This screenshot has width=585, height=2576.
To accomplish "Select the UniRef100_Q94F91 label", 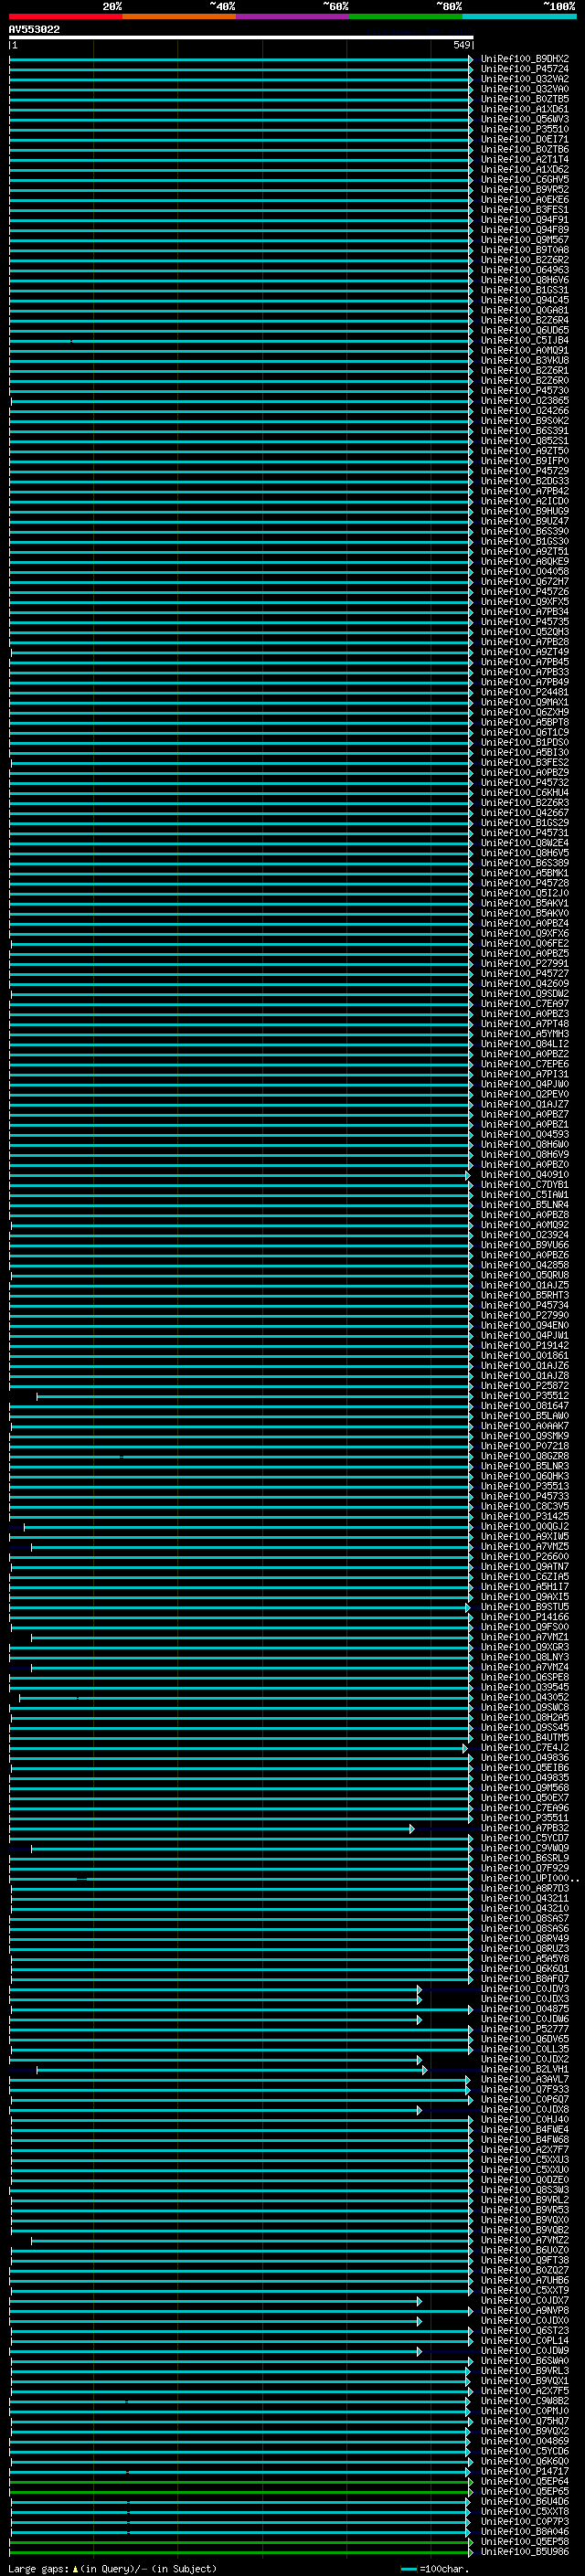I will 525,220.
